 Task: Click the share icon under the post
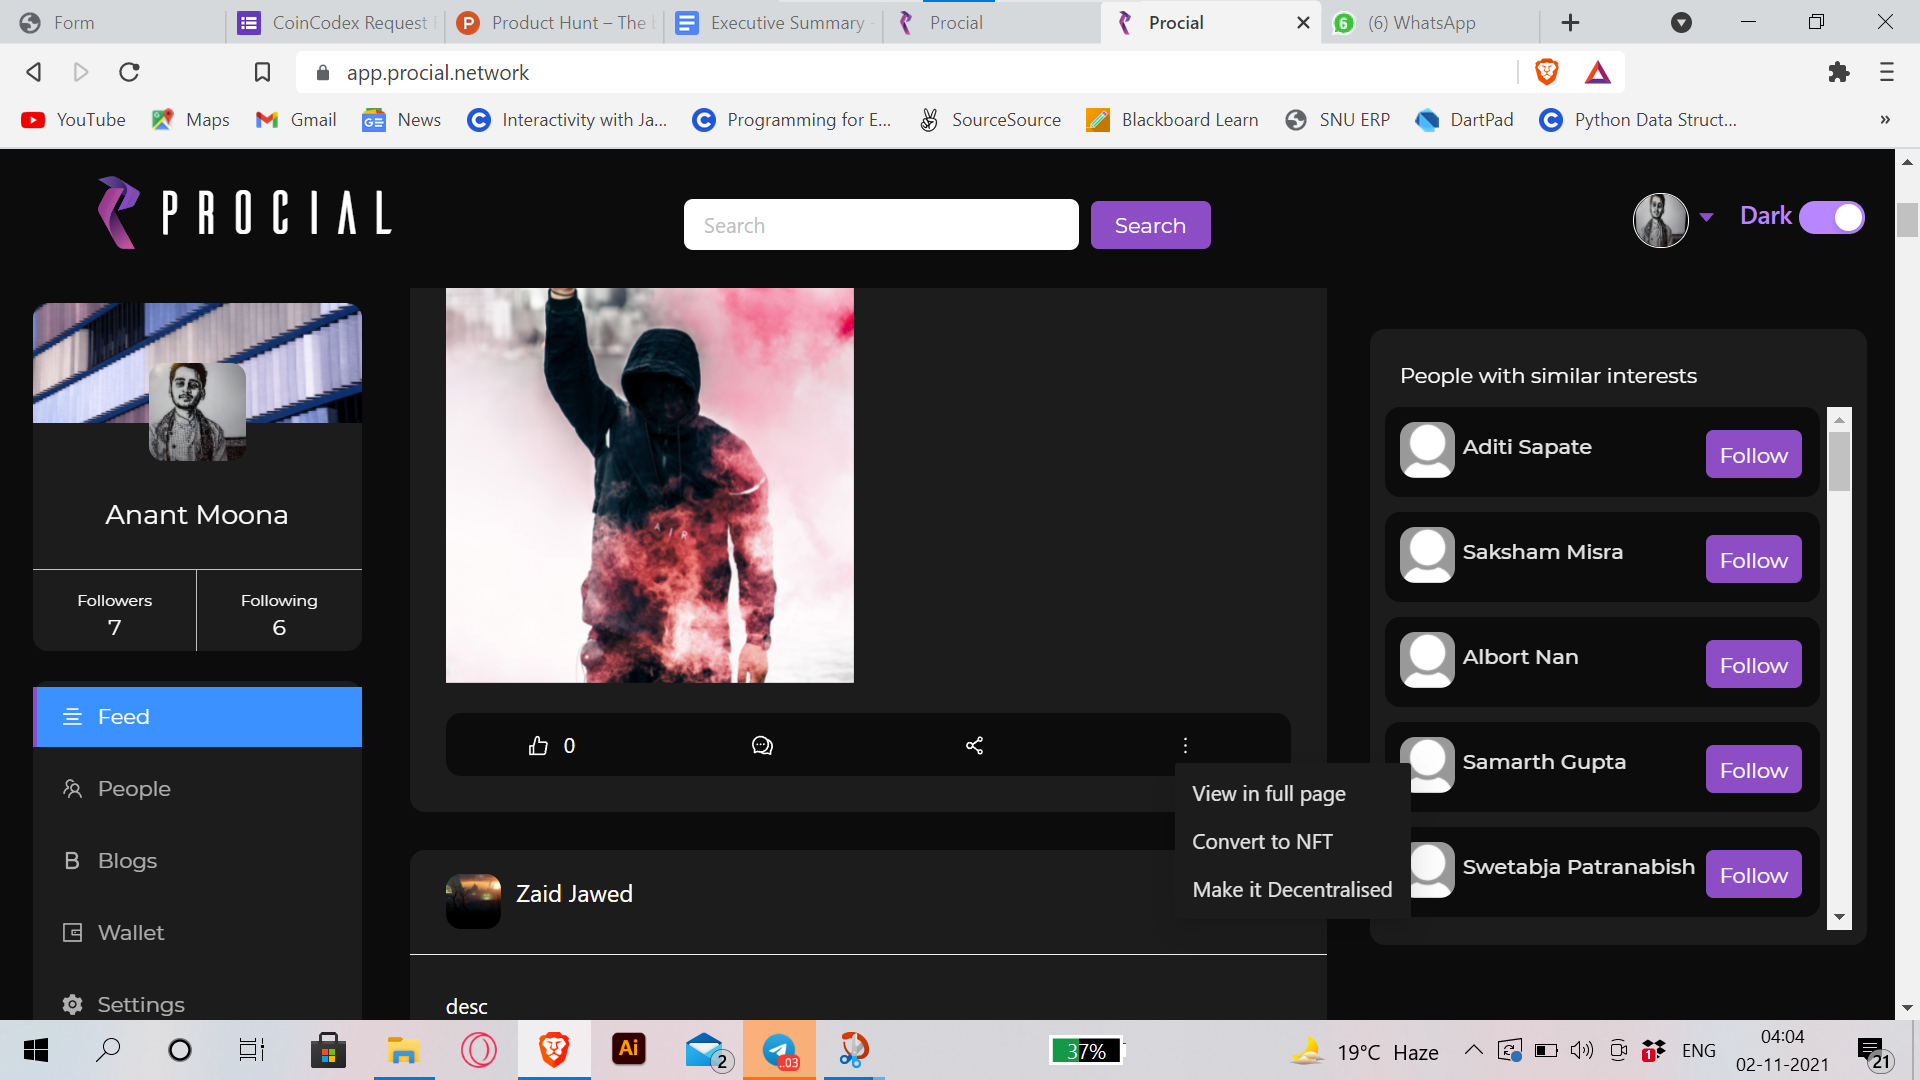pyautogui.click(x=974, y=746)
